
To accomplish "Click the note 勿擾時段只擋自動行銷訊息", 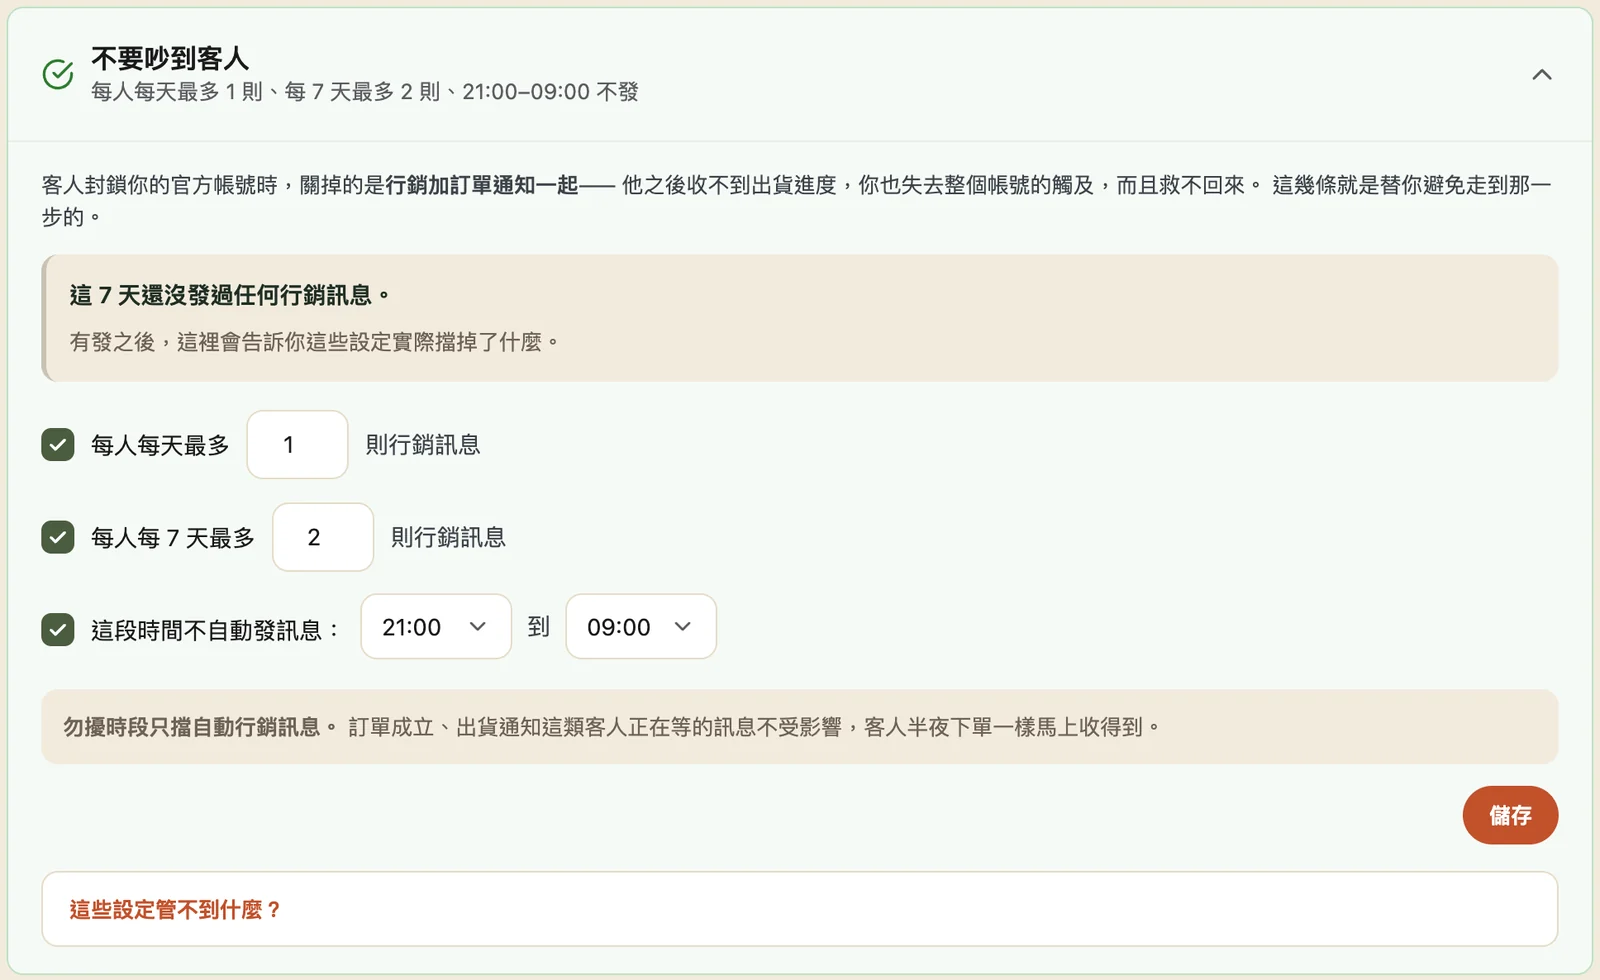I will coord(200,727).
